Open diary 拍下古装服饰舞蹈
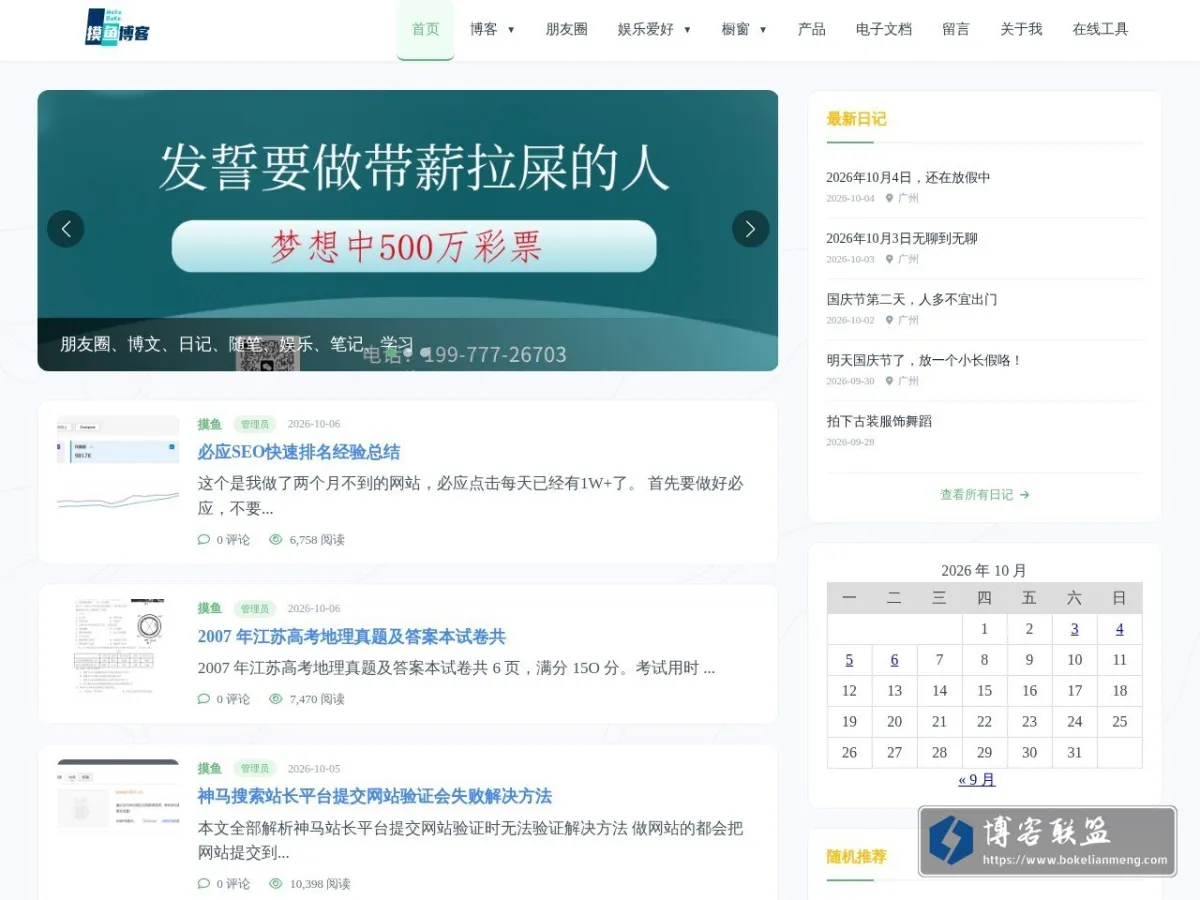The height and width of the screenshot is (900, 1200). click(879, 422)
